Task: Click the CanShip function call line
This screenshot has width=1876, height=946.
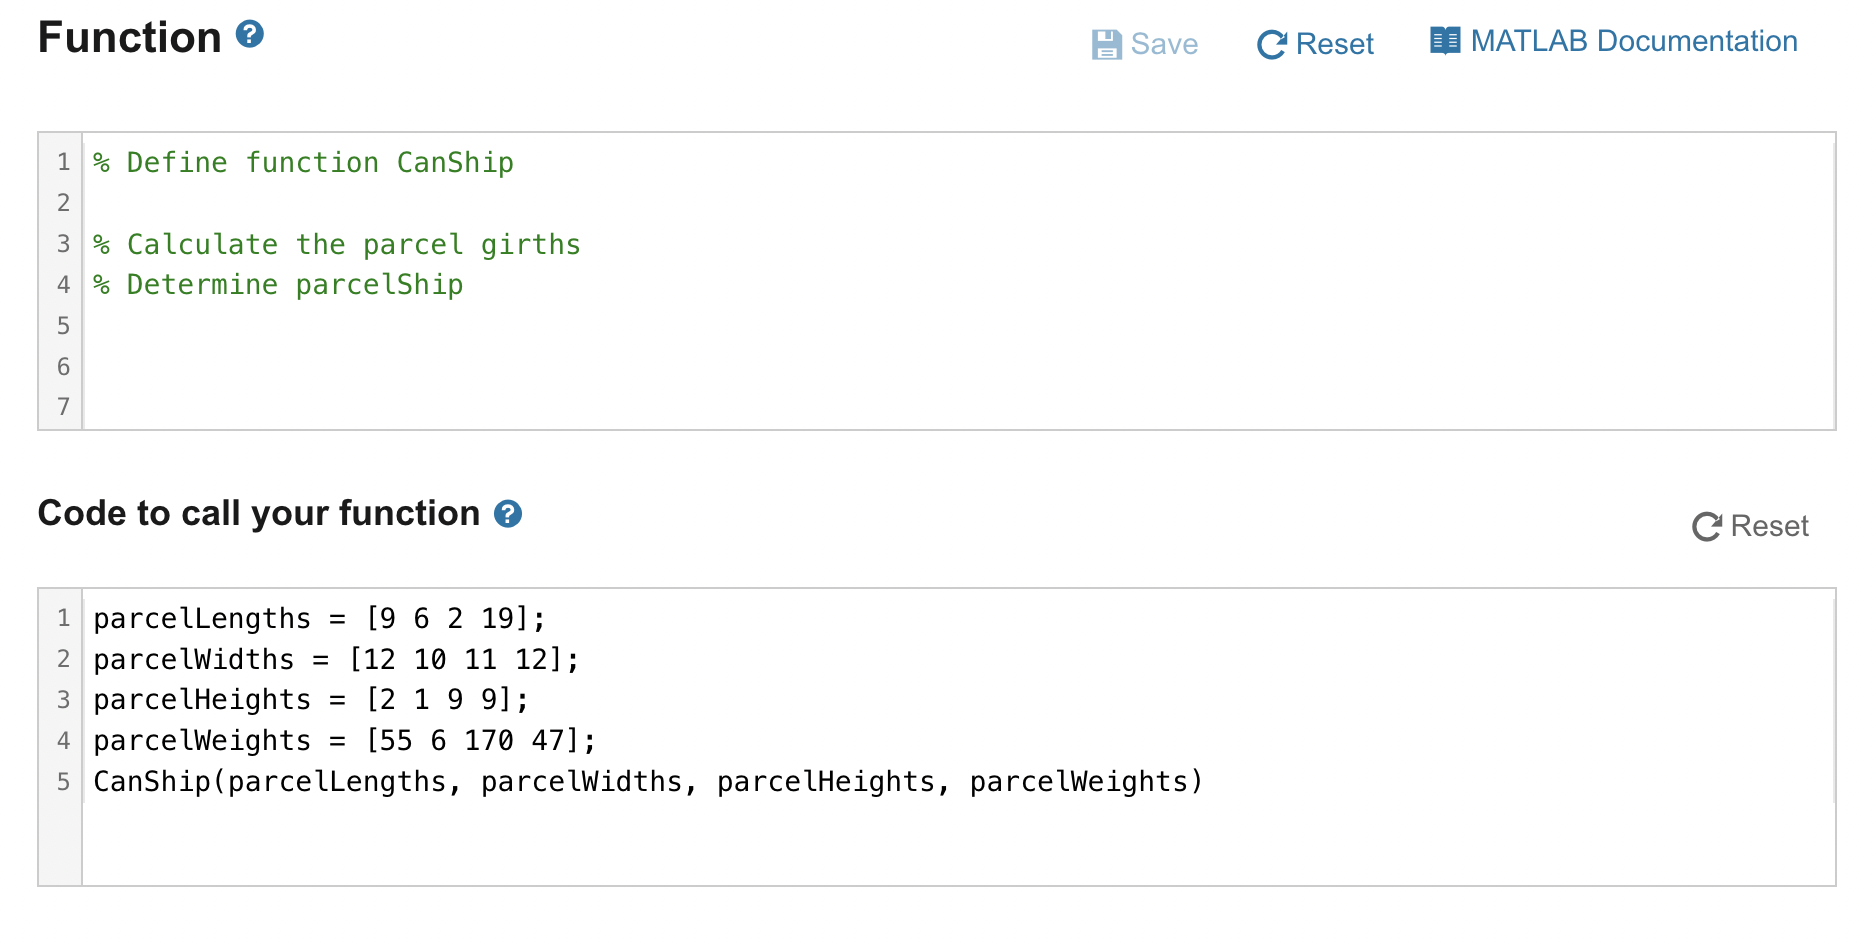Action: [x=648, y=782]
